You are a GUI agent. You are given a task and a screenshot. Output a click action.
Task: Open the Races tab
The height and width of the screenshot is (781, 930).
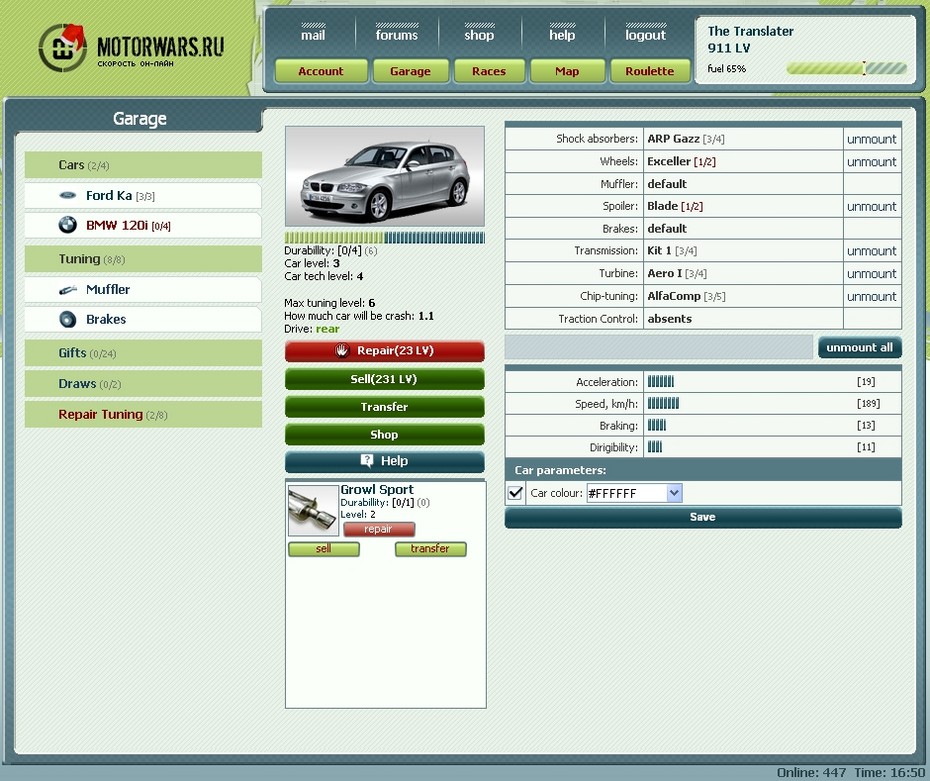489,71
